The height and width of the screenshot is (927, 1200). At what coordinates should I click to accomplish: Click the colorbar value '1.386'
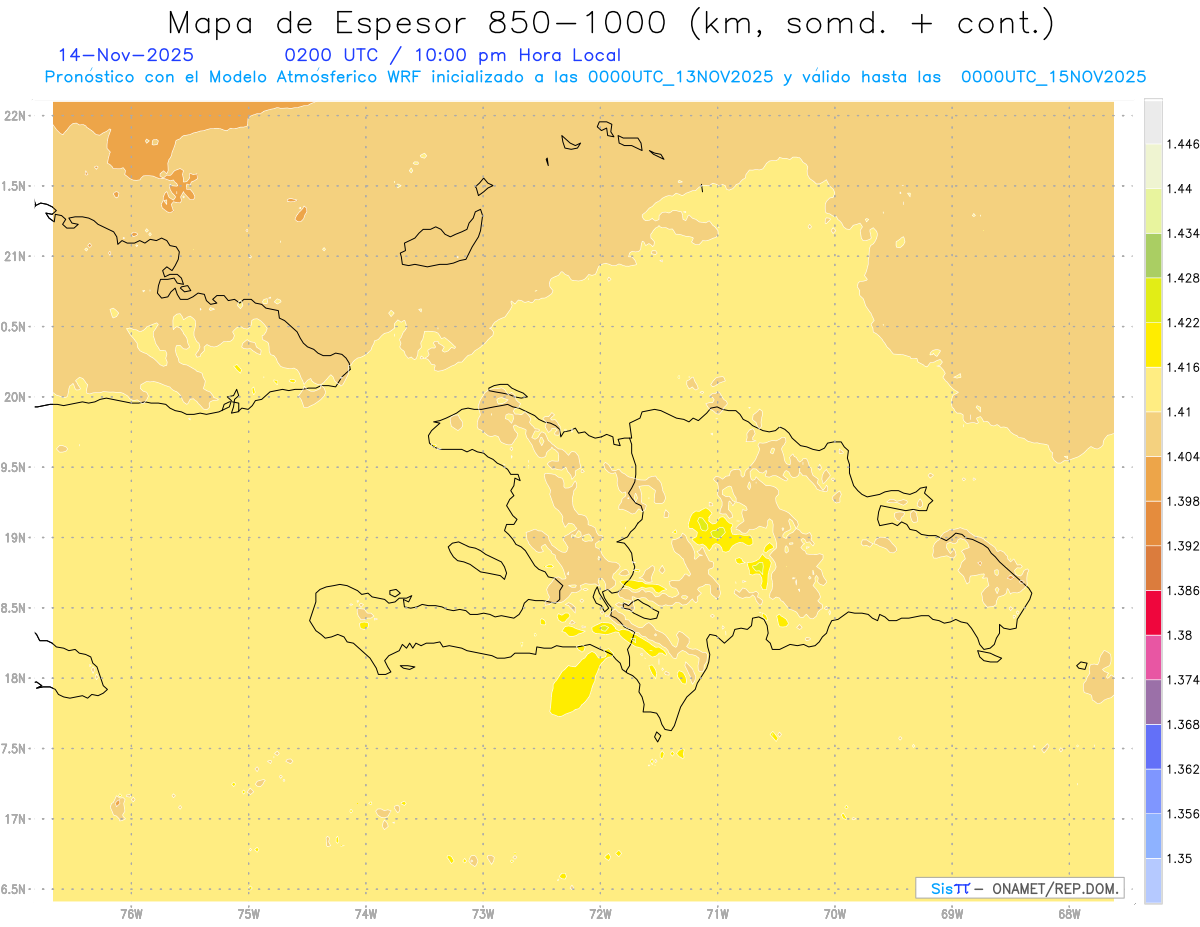coord(1184,590)
